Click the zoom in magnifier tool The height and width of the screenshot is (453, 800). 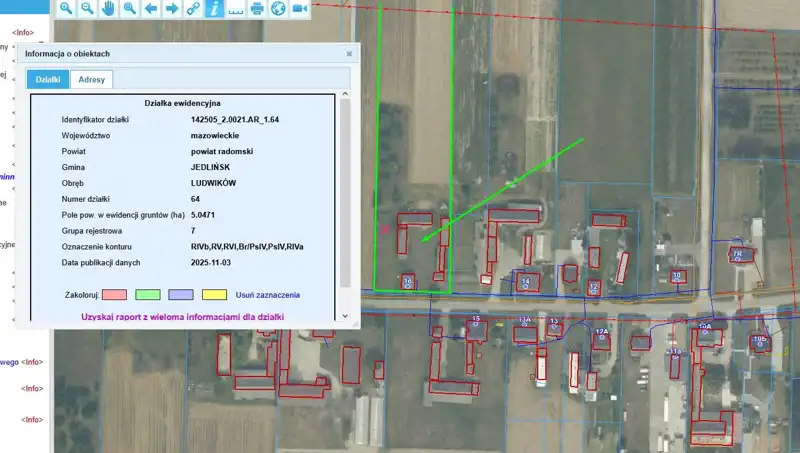coord(66,9)
